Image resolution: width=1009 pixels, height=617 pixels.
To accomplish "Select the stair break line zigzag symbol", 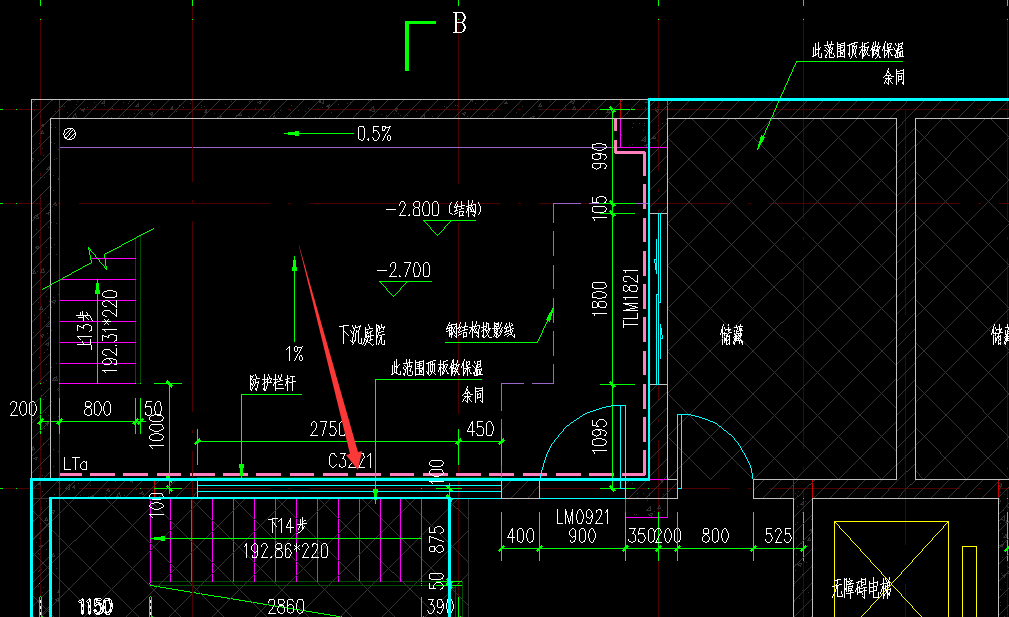I will [x=98, y=259].
